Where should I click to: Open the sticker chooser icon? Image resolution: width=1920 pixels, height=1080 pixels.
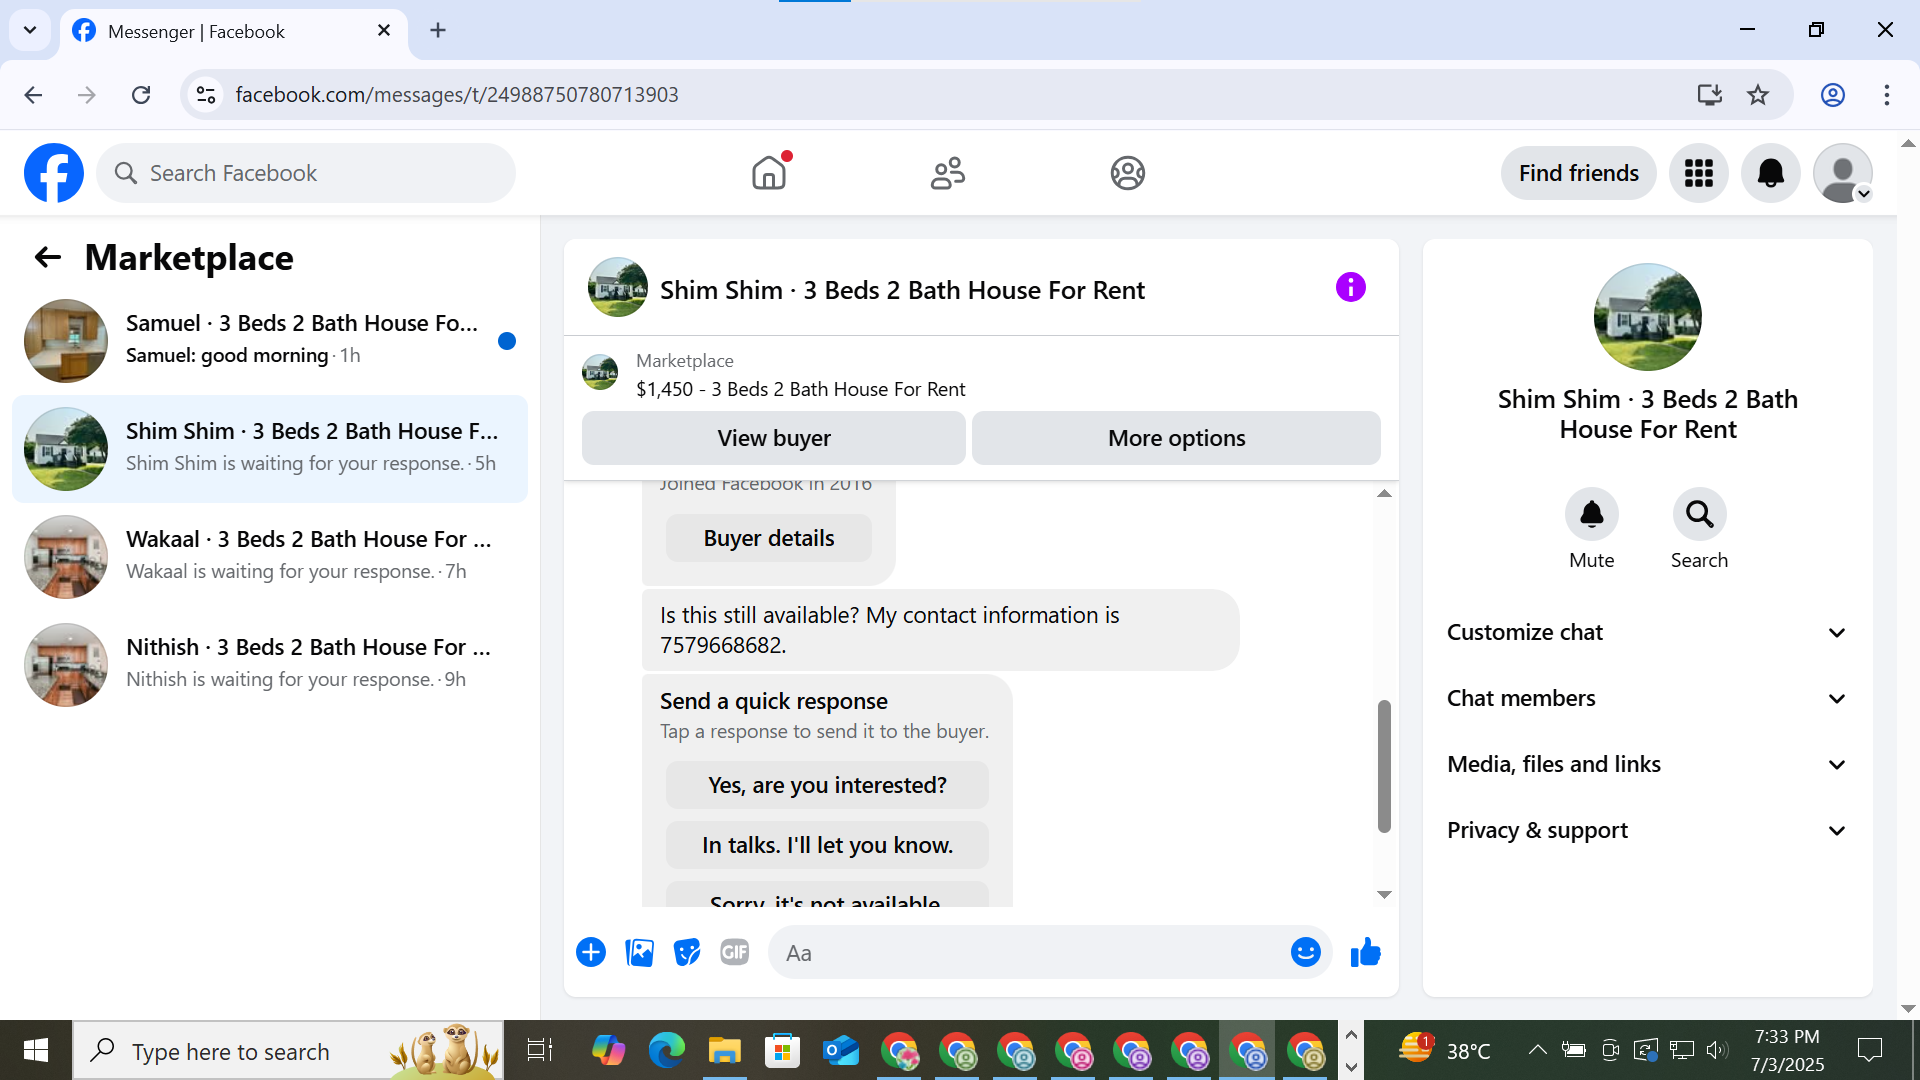[x=687, y=953]
